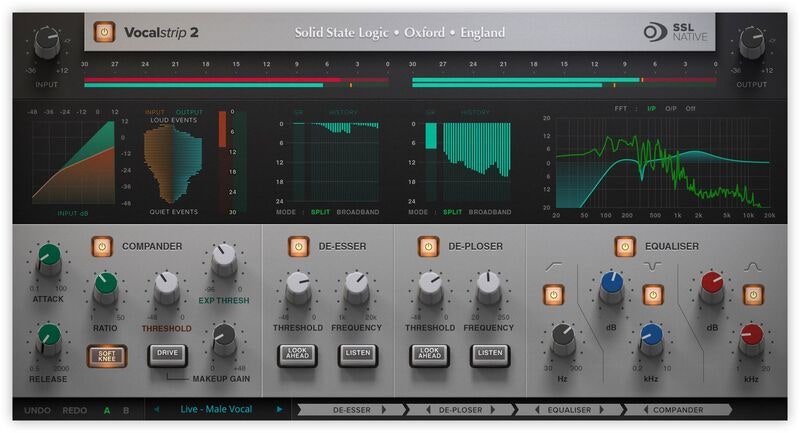
Task: Open the Live - Male Vocal preset list
Action: click(x=218, y=409)
